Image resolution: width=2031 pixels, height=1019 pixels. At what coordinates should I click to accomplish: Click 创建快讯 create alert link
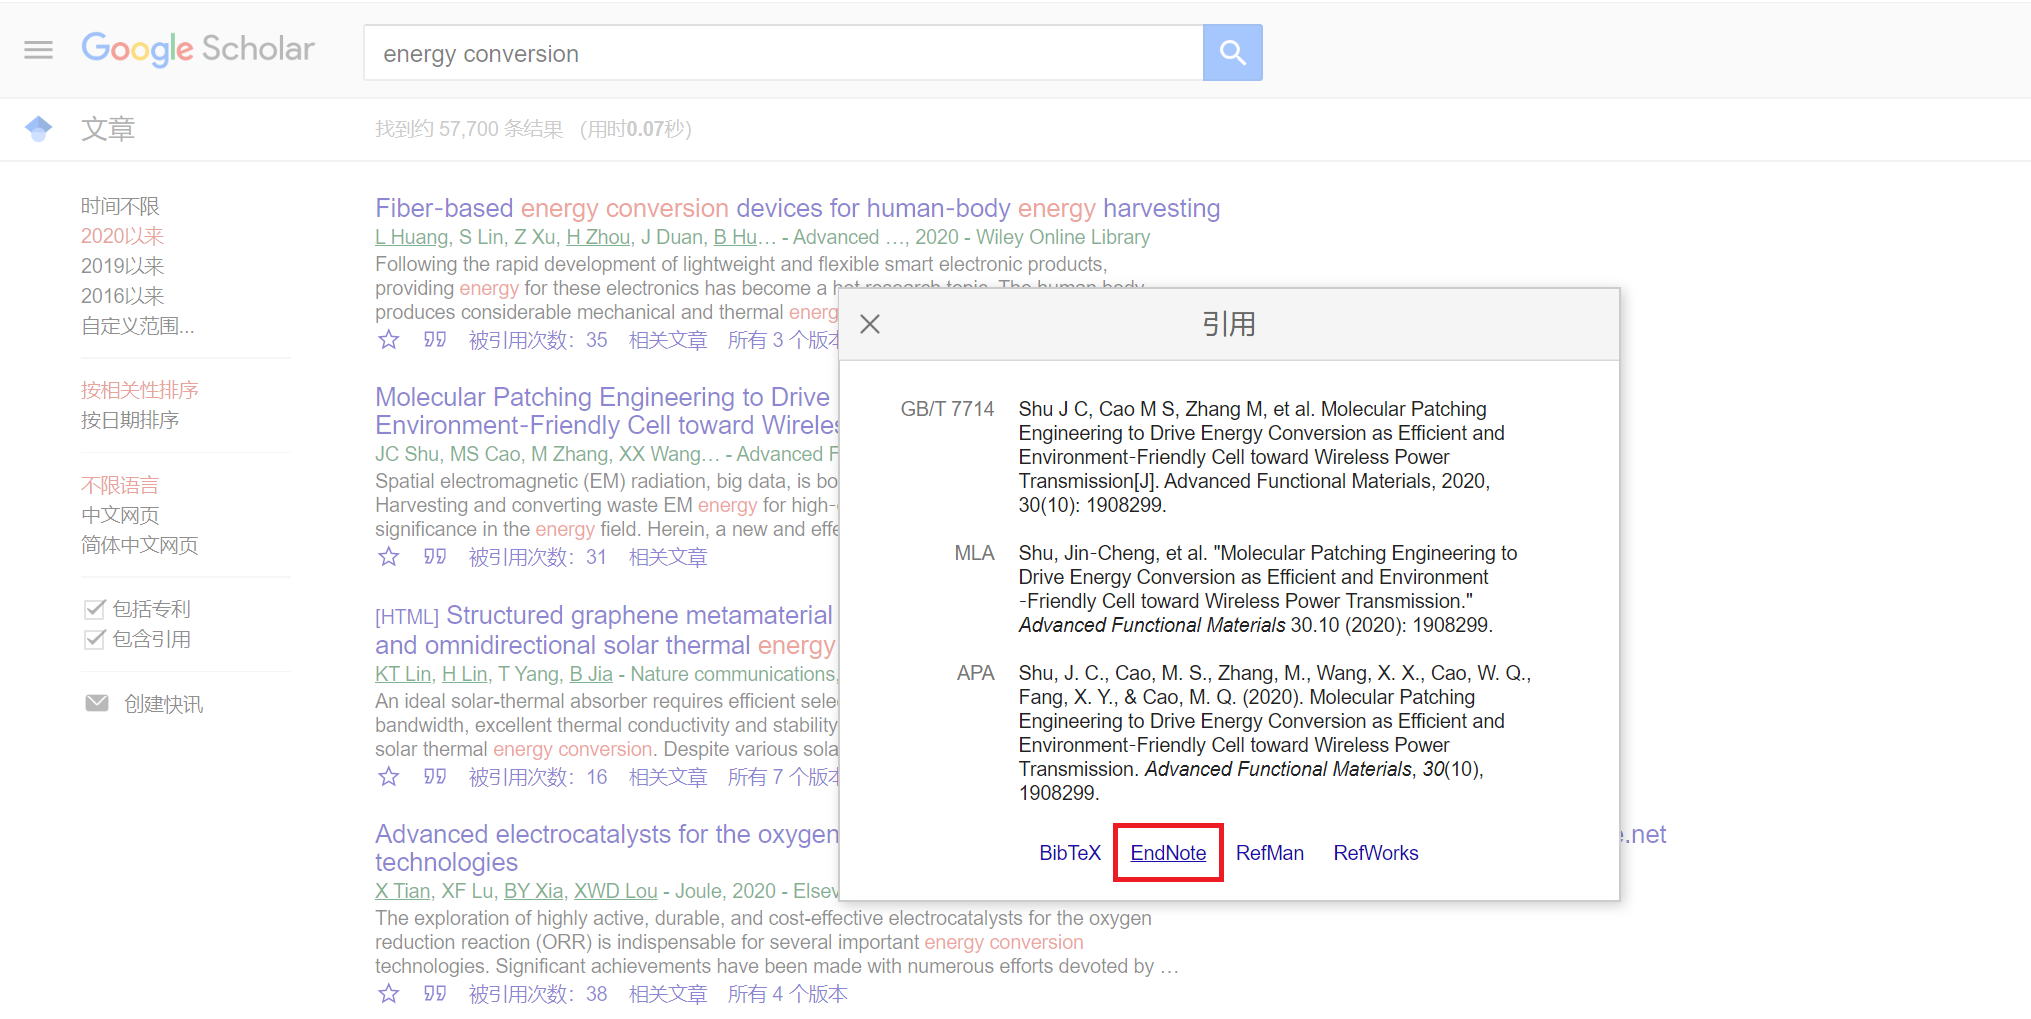point(164,704)
